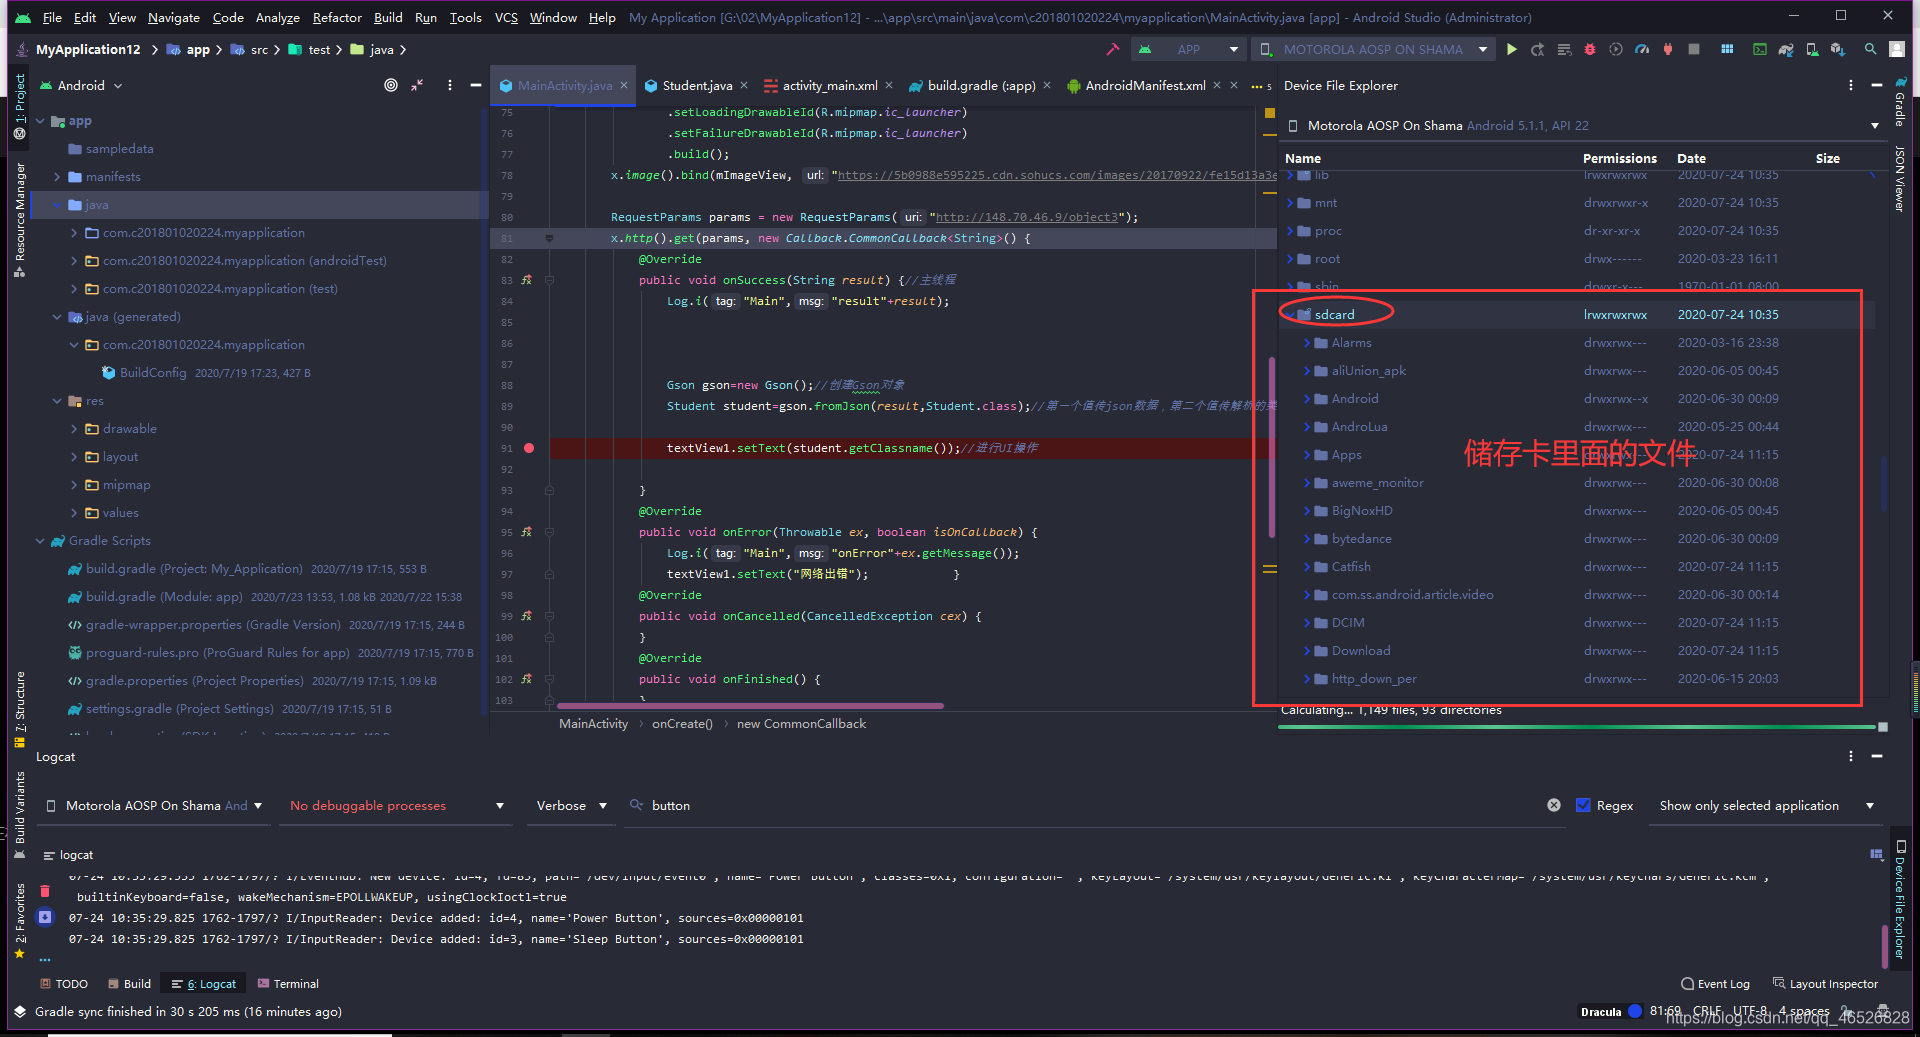Click scroll to end icon in logcat
The image size is (1920, 1037).
[45, 916]
